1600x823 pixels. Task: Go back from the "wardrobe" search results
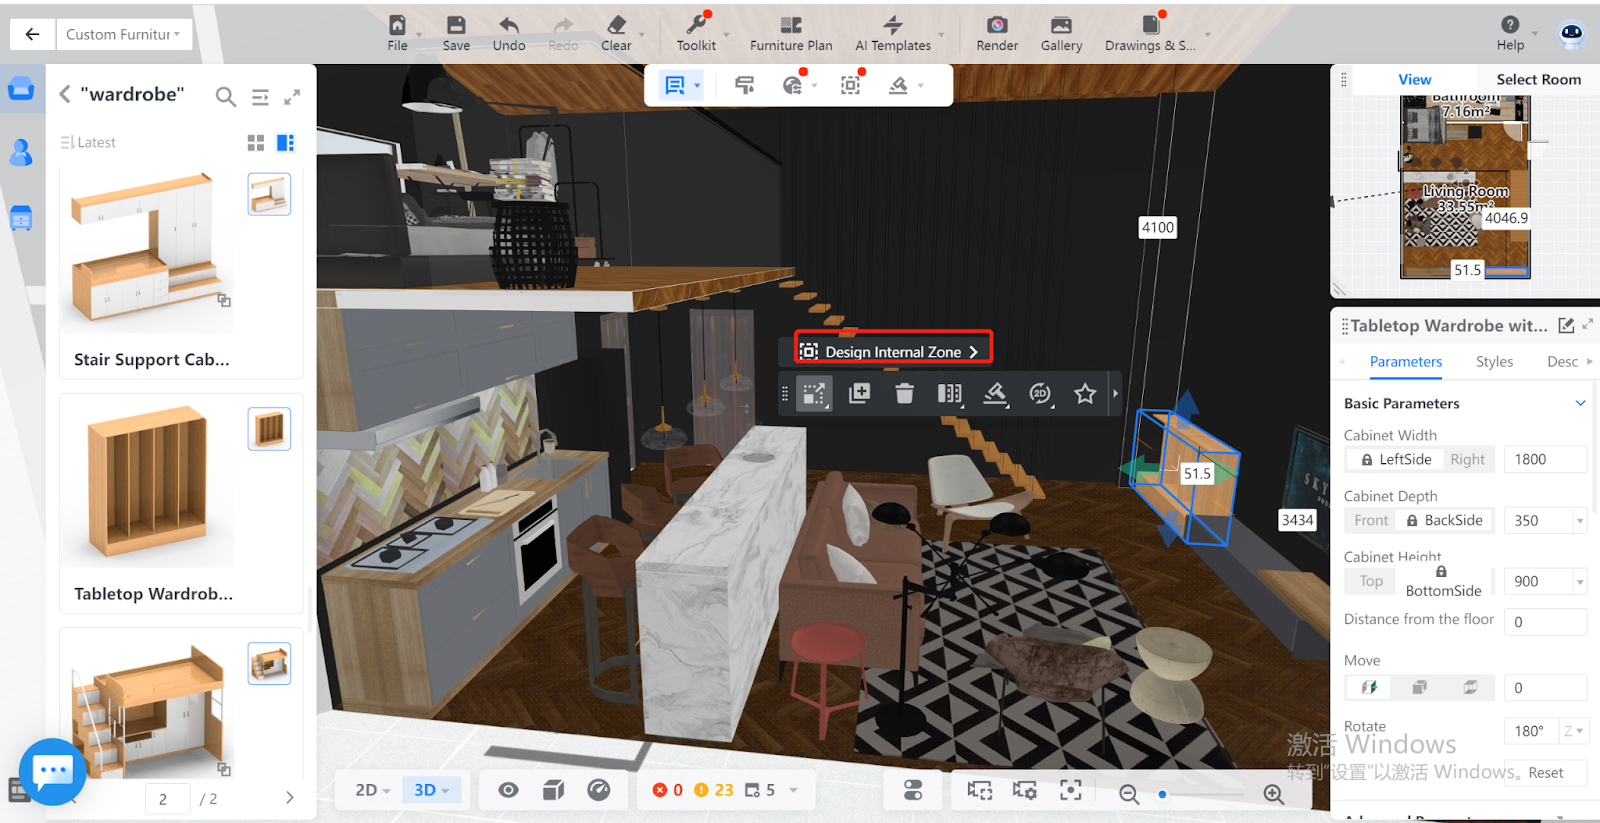(x=65, y=94)
